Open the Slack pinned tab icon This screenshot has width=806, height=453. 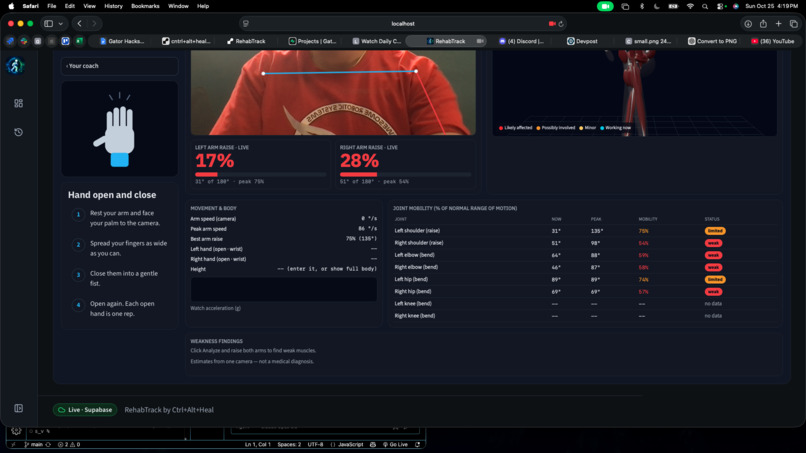24,41
